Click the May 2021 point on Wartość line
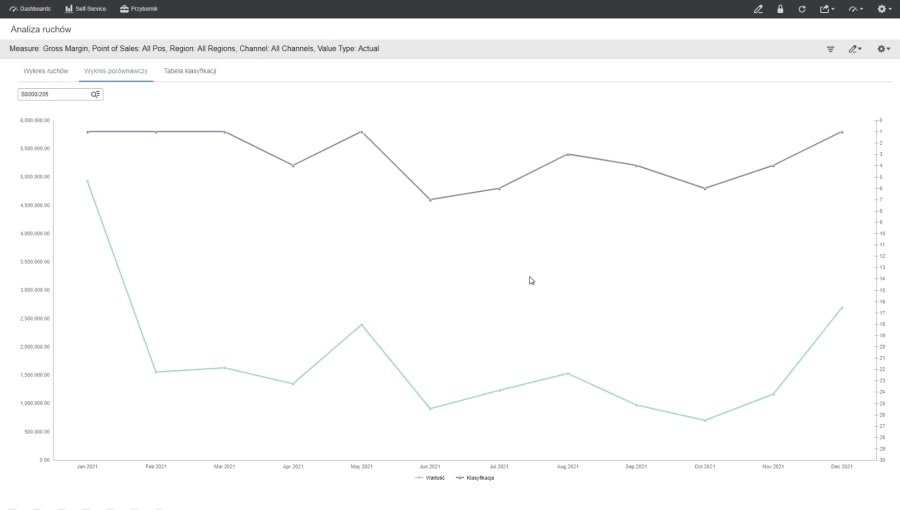This screenshot has width=900, height=510. [362, 325]
